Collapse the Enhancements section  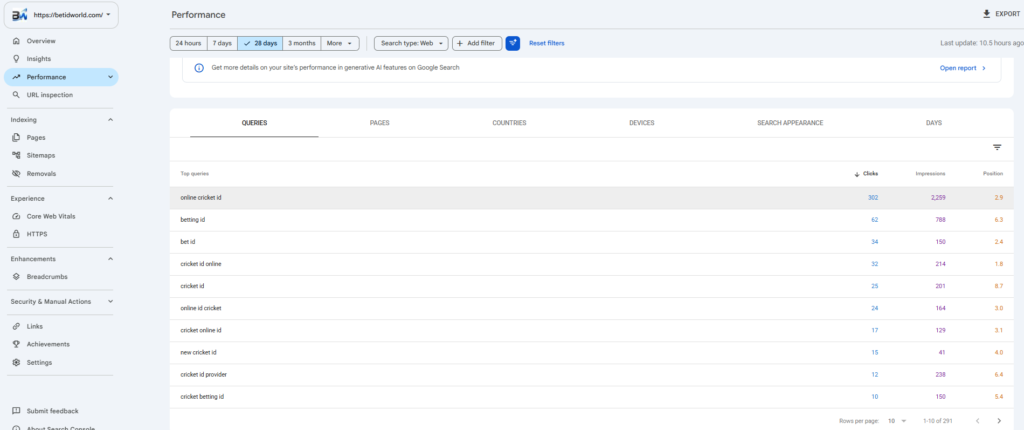[x=110, y=259]
